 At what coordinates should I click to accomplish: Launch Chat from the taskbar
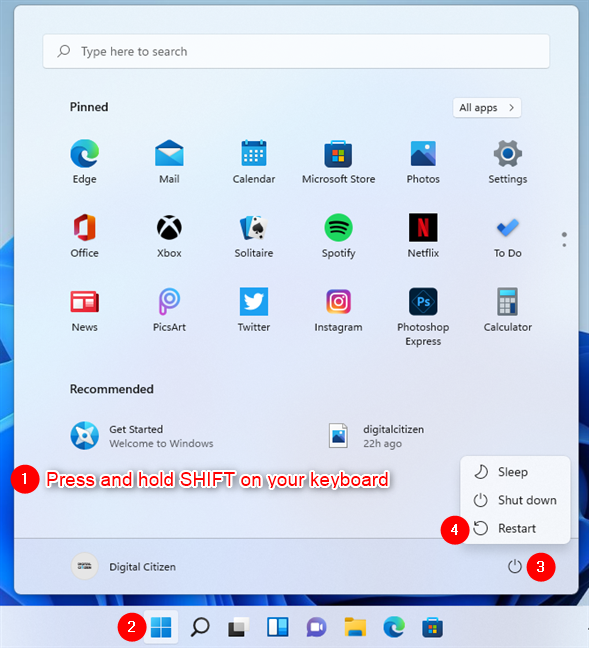point(316,627)
